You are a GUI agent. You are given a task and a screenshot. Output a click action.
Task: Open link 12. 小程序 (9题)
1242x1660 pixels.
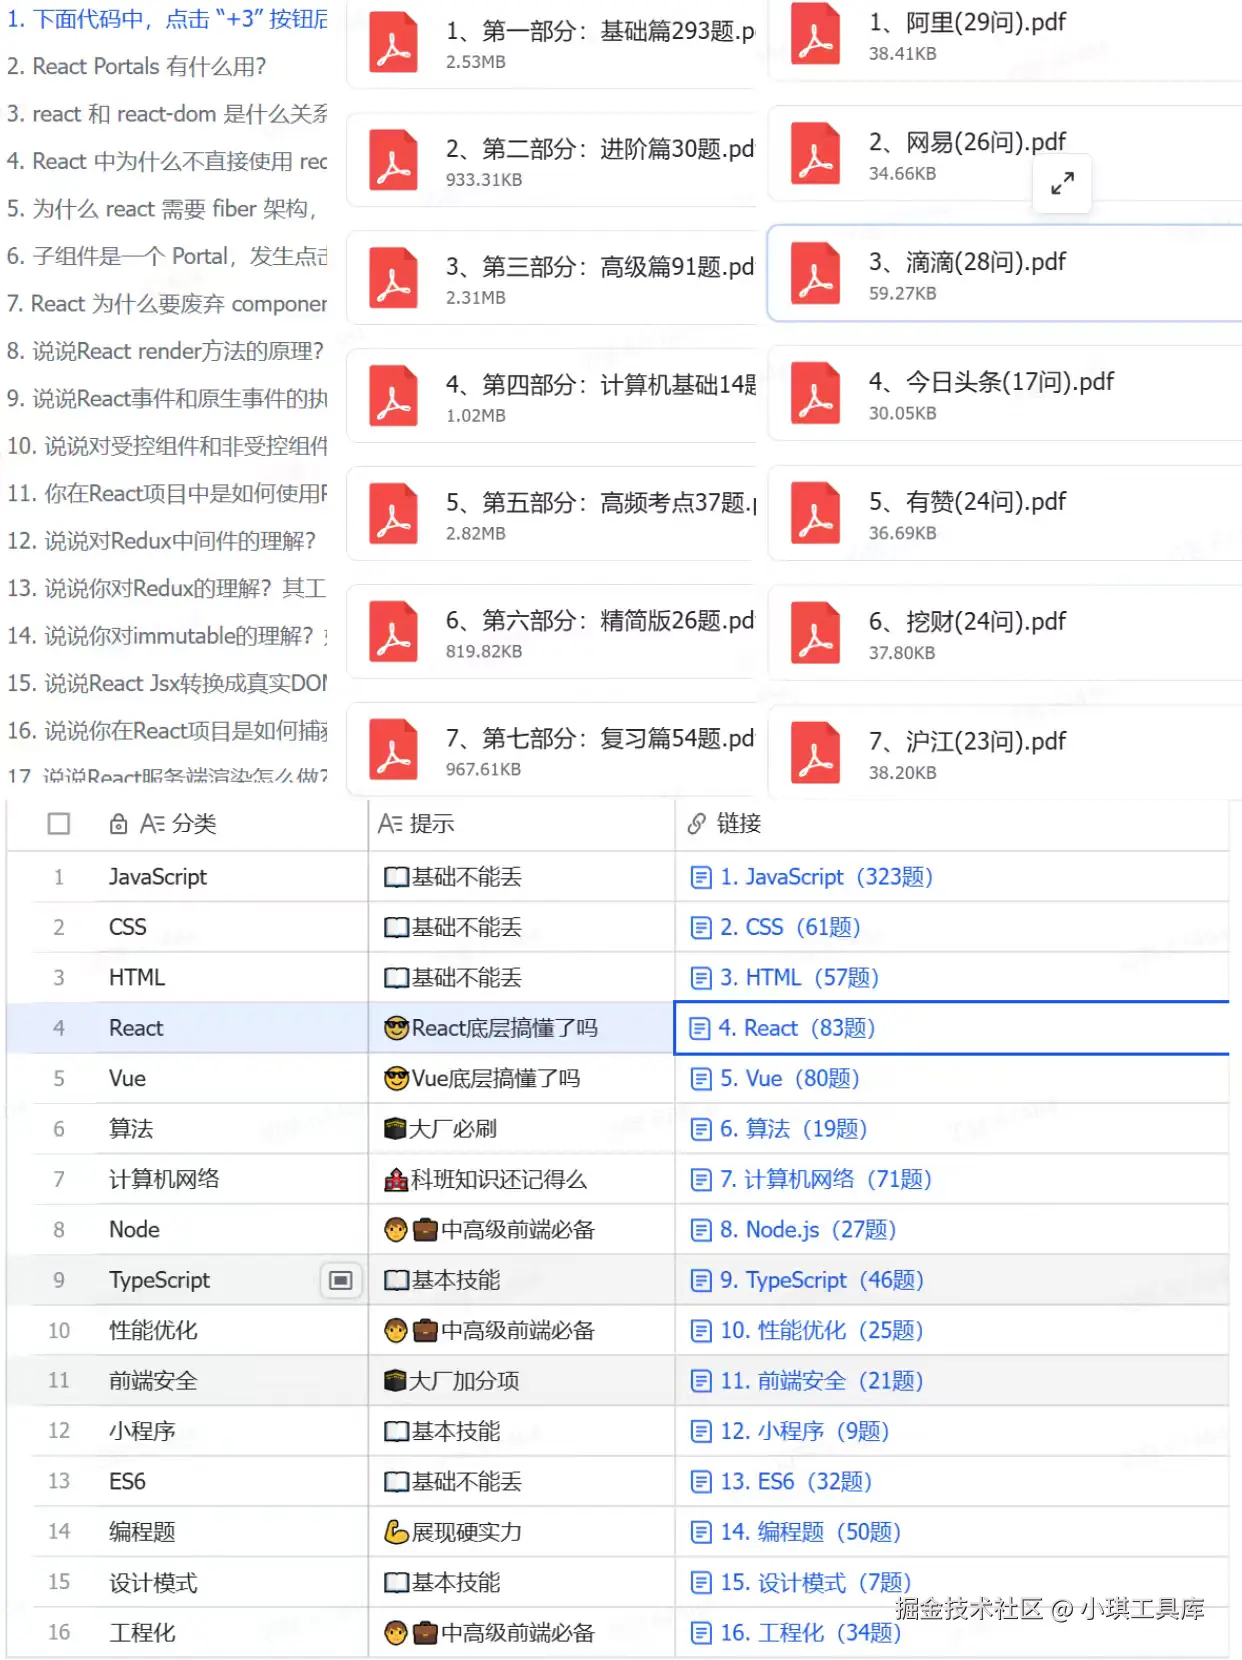tap(805, 1432)
